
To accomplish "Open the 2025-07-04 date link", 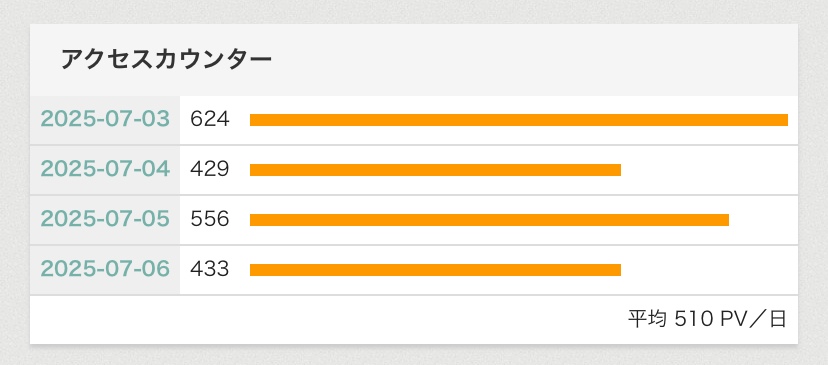I will 105,170.
